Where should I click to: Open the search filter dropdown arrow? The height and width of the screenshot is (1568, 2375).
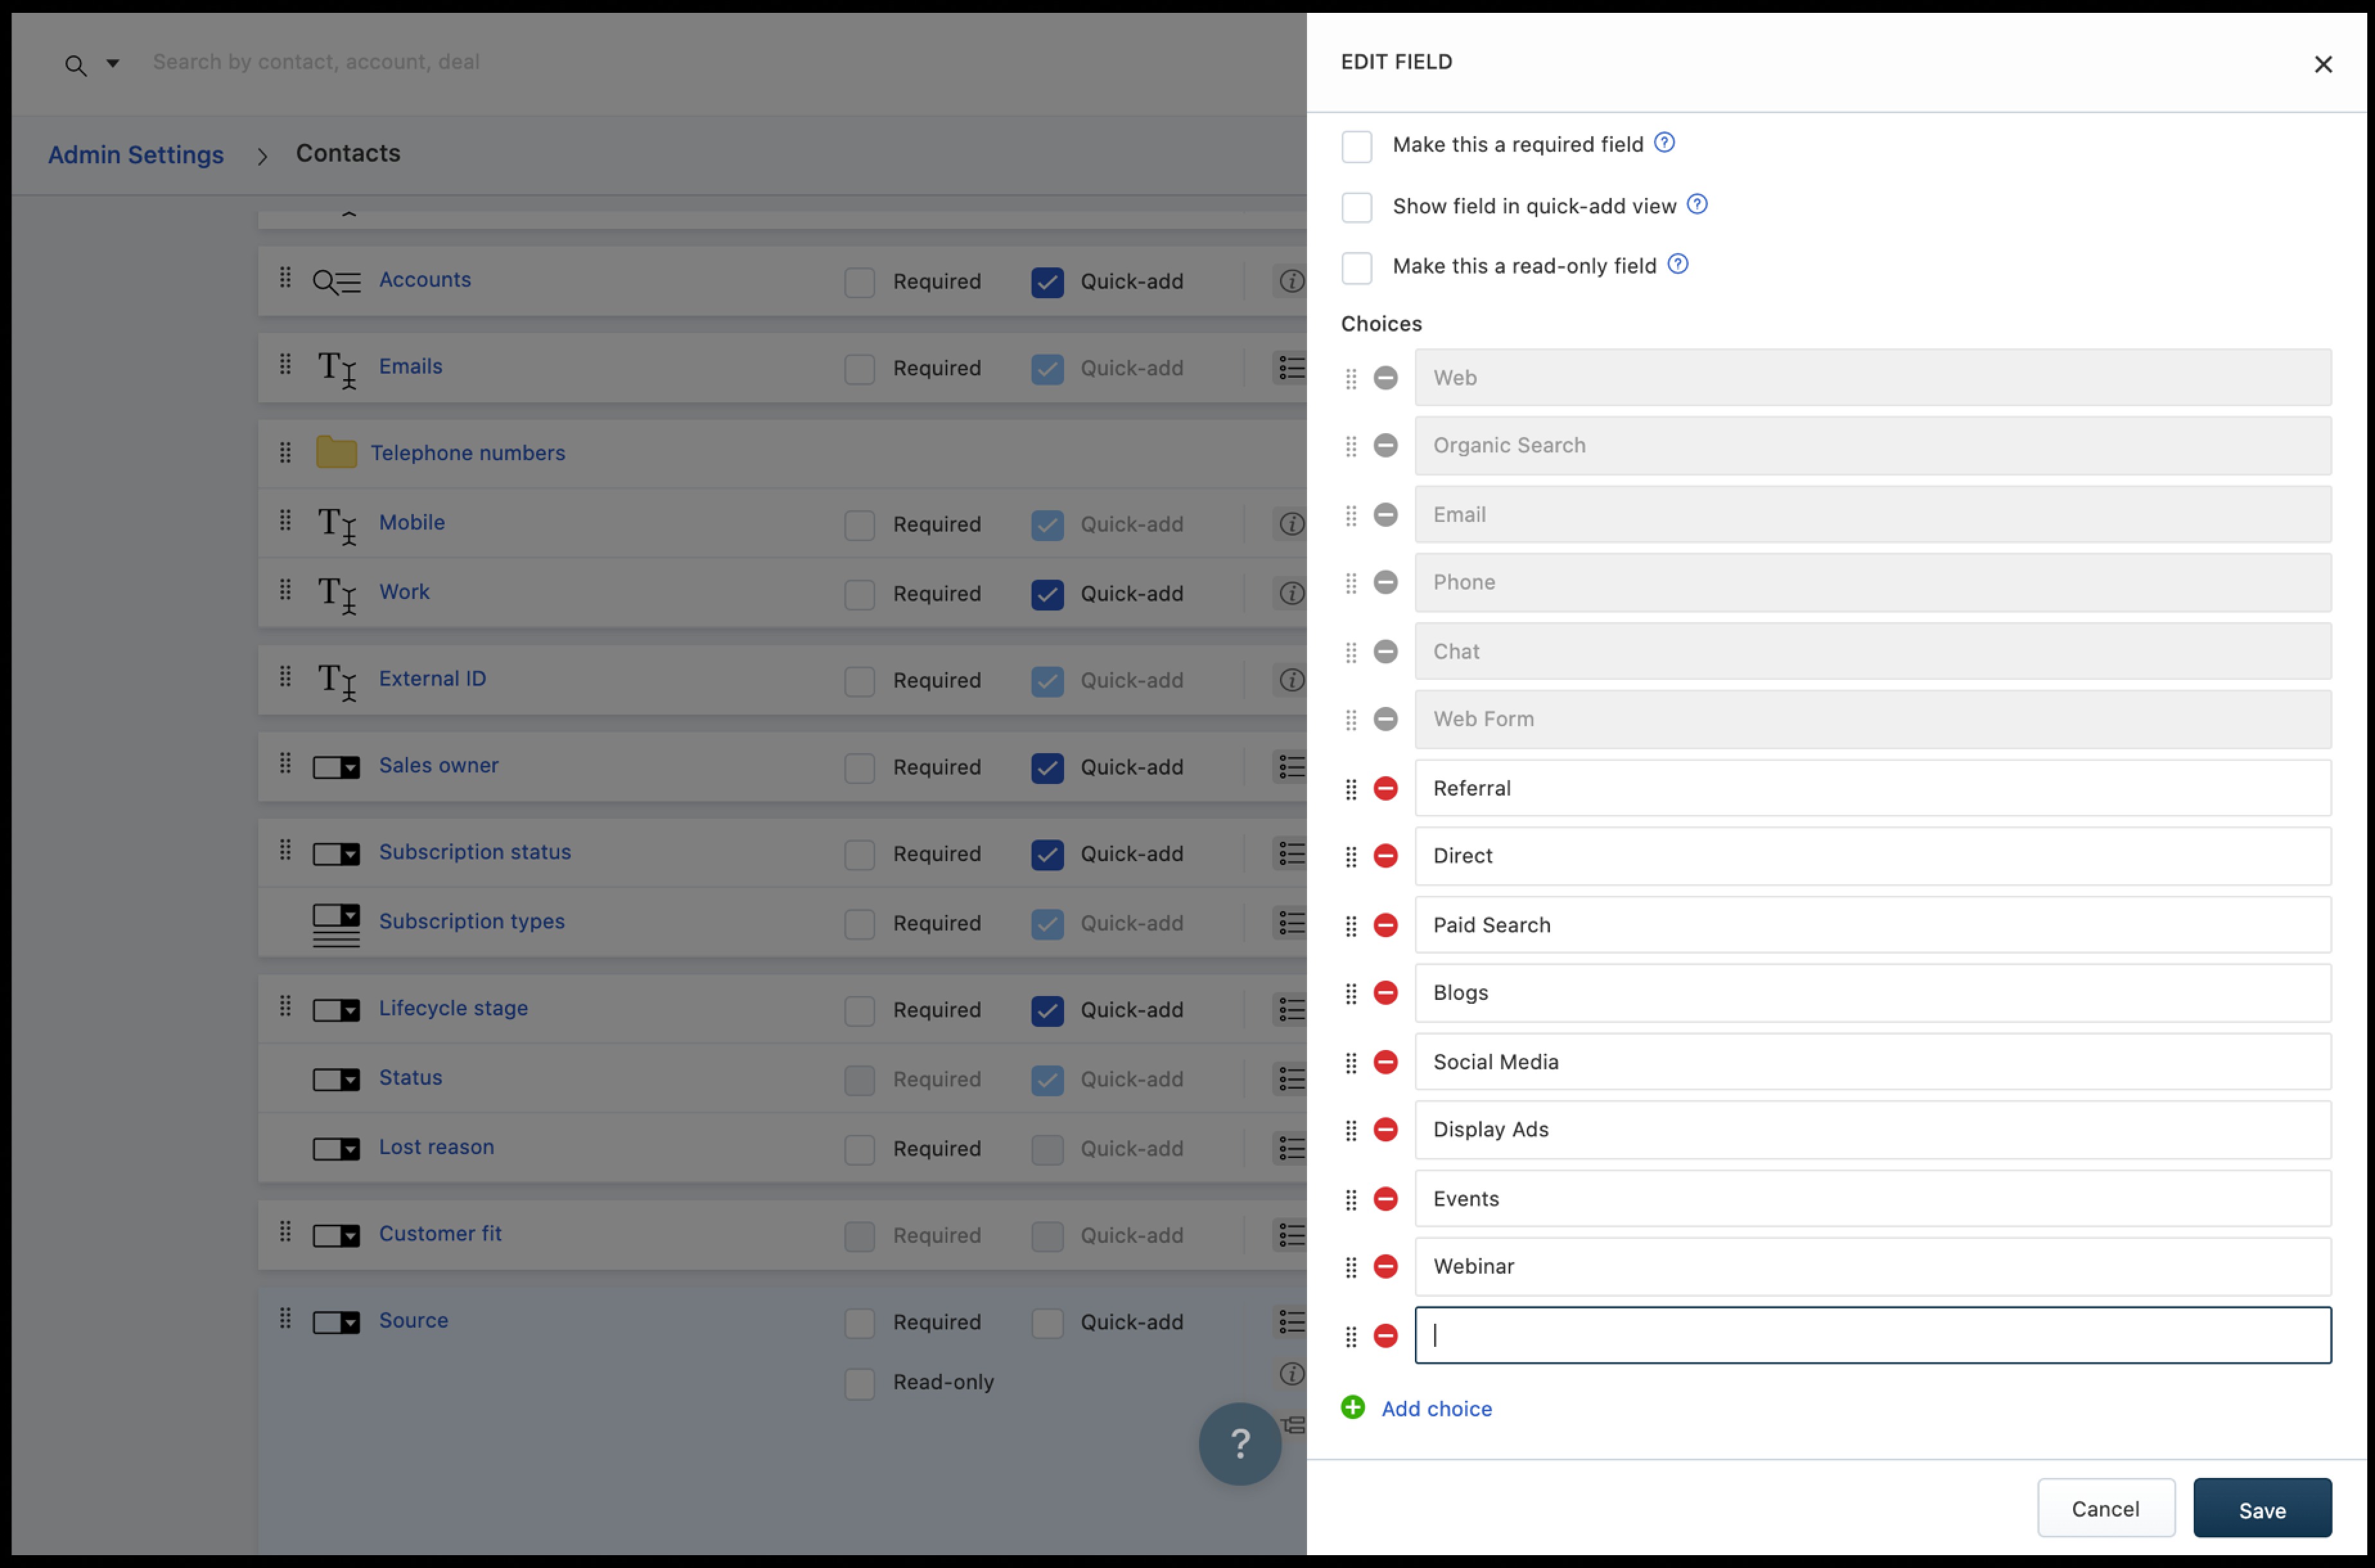(x=113, y=64)
